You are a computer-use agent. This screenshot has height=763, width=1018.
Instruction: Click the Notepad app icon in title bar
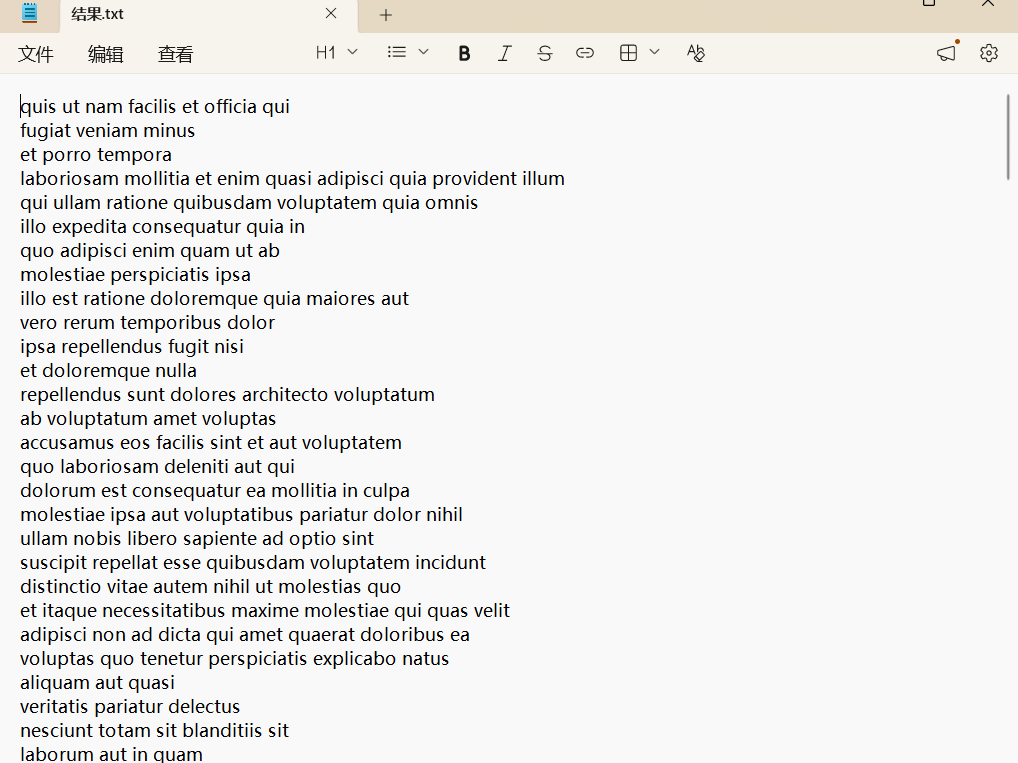[x=29, y=13]
